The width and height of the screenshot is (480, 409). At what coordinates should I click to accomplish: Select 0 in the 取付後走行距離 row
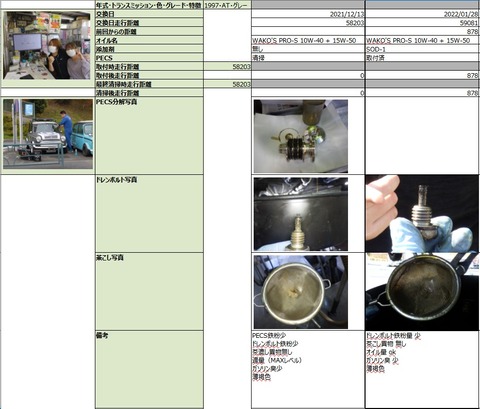pyautogui.click(x=308, y=75)
